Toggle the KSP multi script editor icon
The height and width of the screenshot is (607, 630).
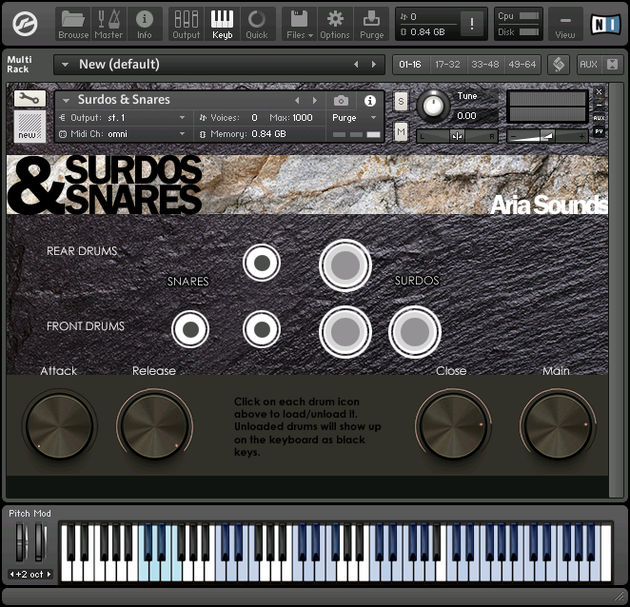point(558,64)
